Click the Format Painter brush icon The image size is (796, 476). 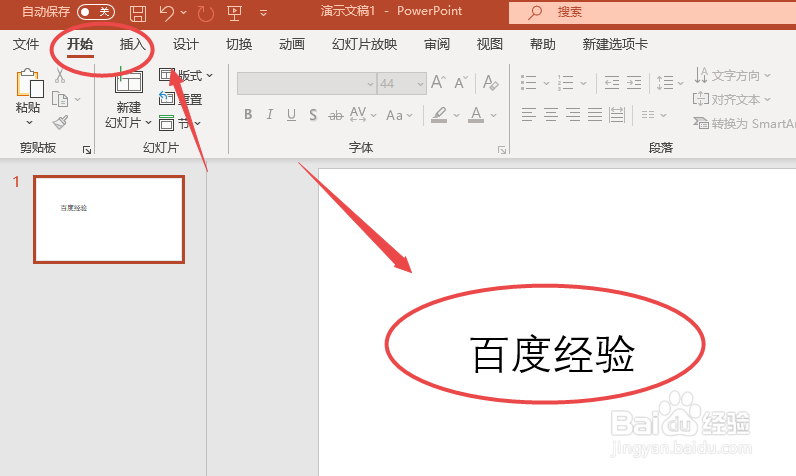pyautogui.click(x=60, y=122)
